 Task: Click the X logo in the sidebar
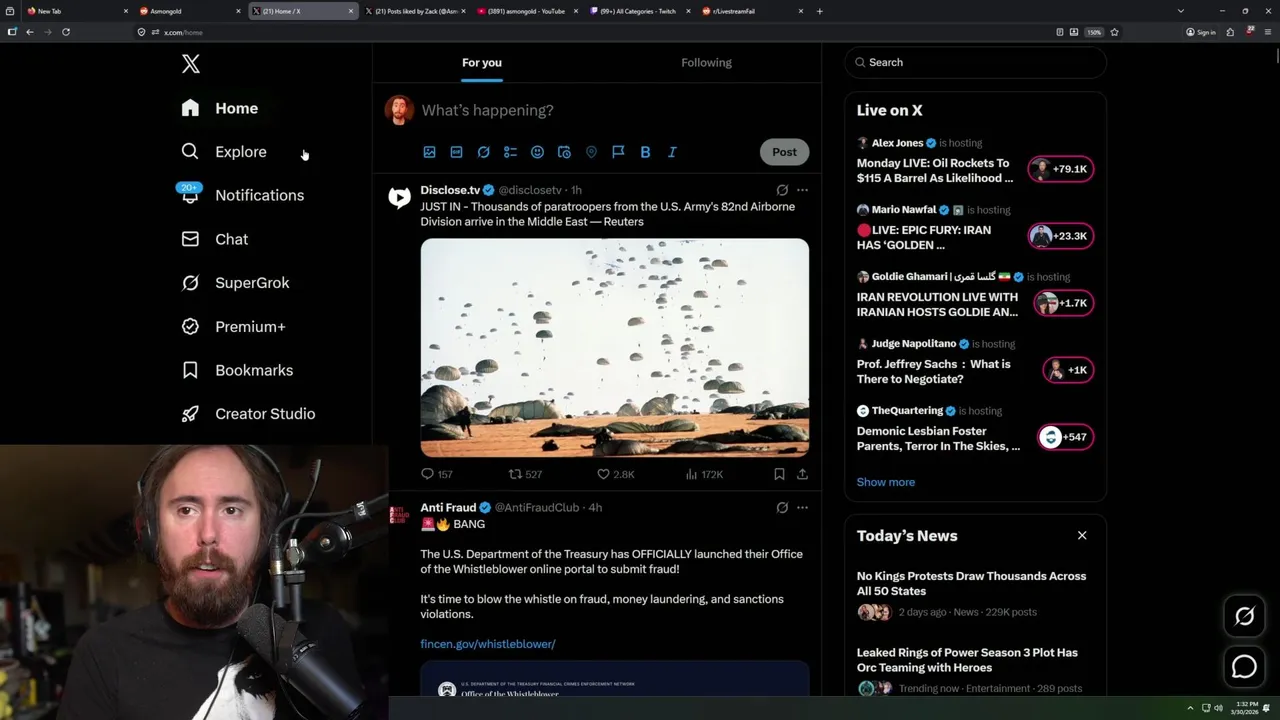coord(190,64)
